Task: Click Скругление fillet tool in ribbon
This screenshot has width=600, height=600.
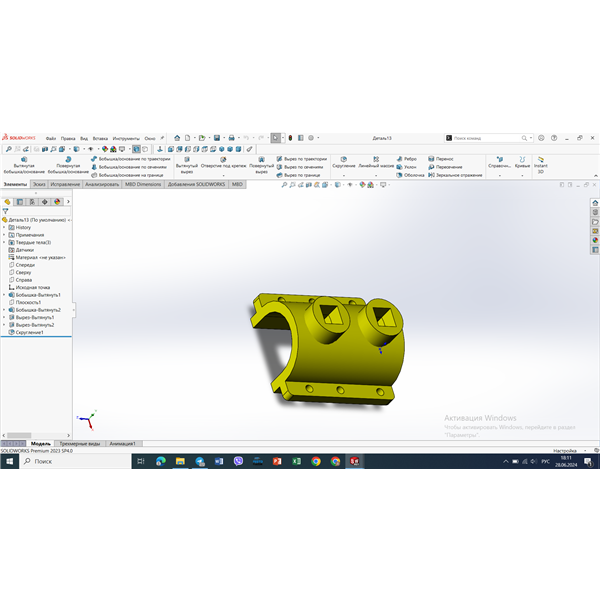Action: [x=344, y=162]
